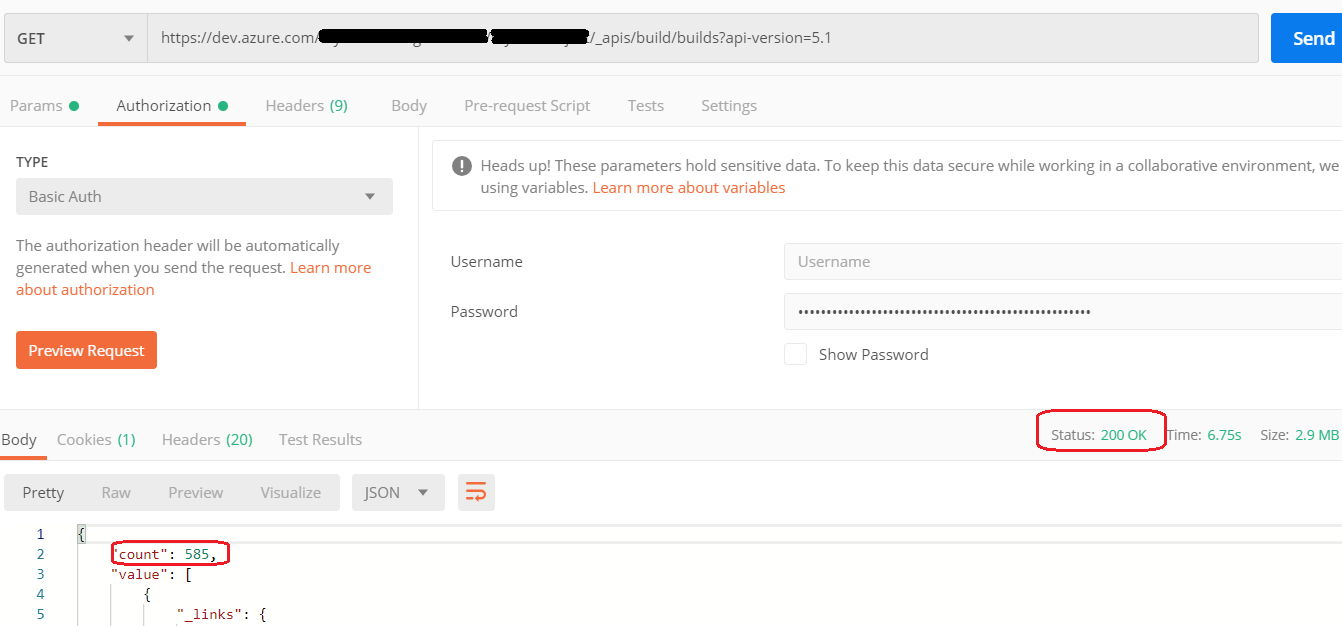Switch response view to Raw
The height and width of the screenshot is (626, 1342).
point(116,492)
